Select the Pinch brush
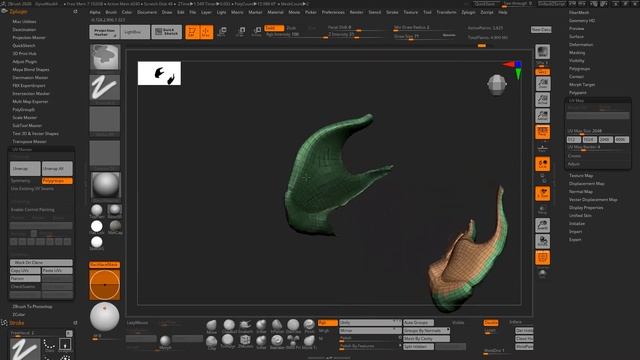Image resolution: width=640 pixels, height=360 pixels. [x=309, y=327]
